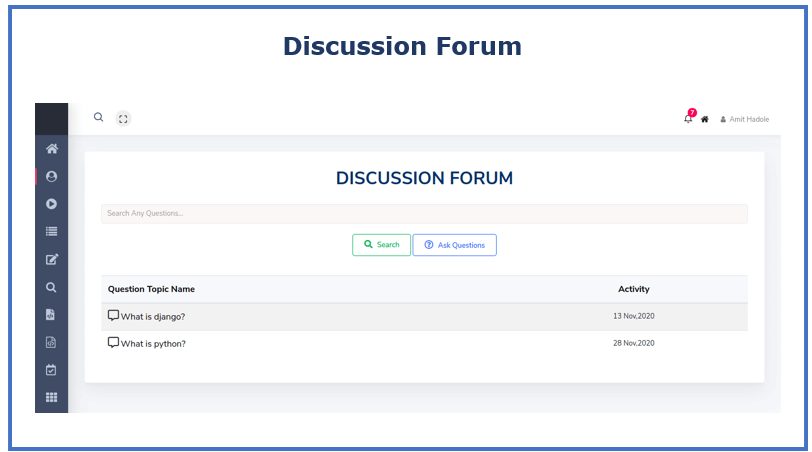Open the grid apps sidebar icon

pyautogui.click(x=51, y=397)
